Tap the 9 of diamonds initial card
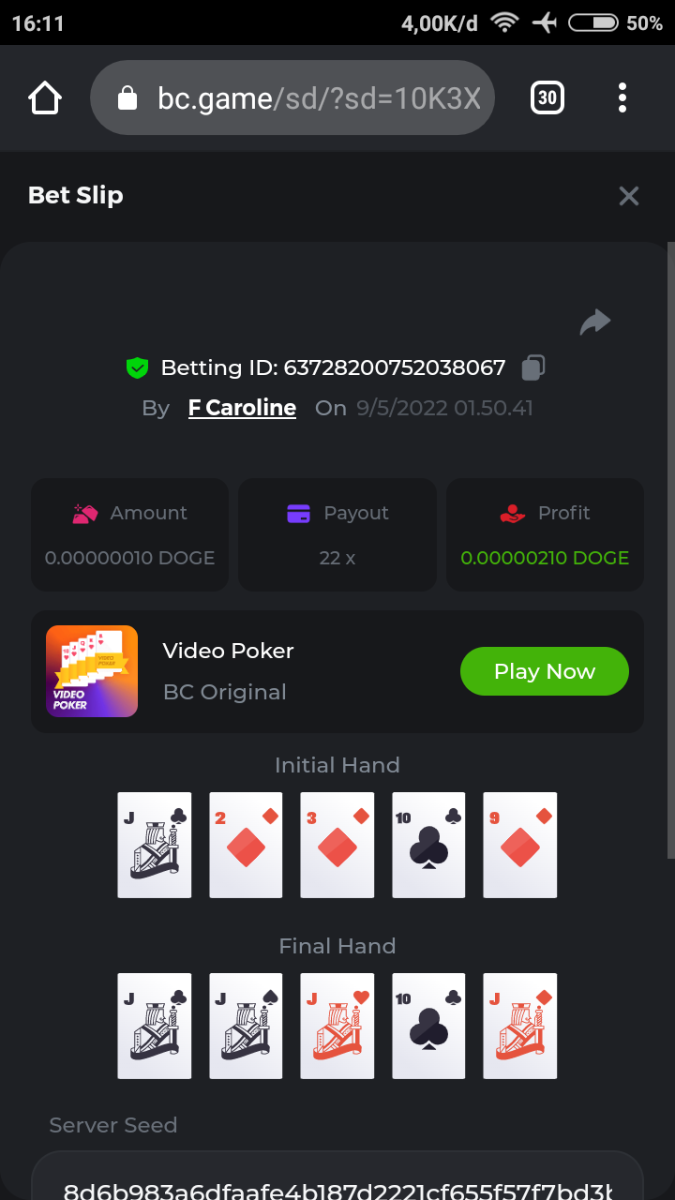Screen dimensions: 675x1200 click(520, 845)
